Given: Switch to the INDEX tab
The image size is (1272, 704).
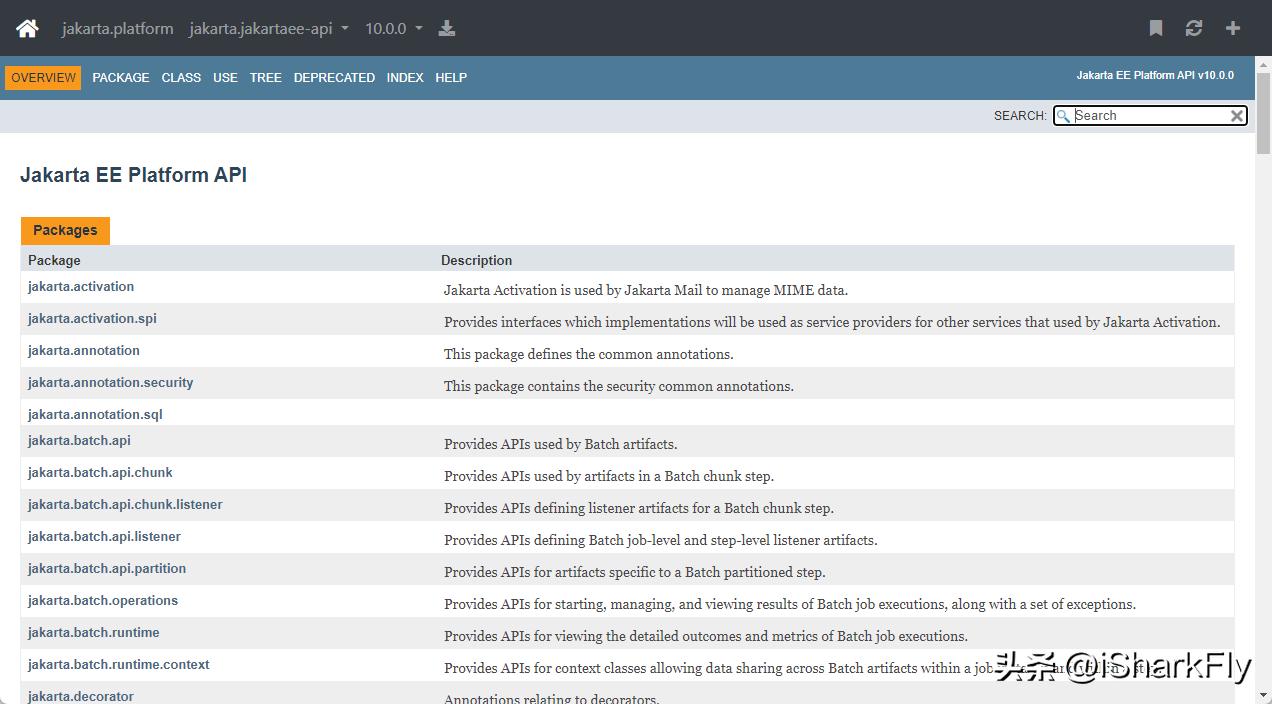Looking at the screenshot, I should (404, 77).
